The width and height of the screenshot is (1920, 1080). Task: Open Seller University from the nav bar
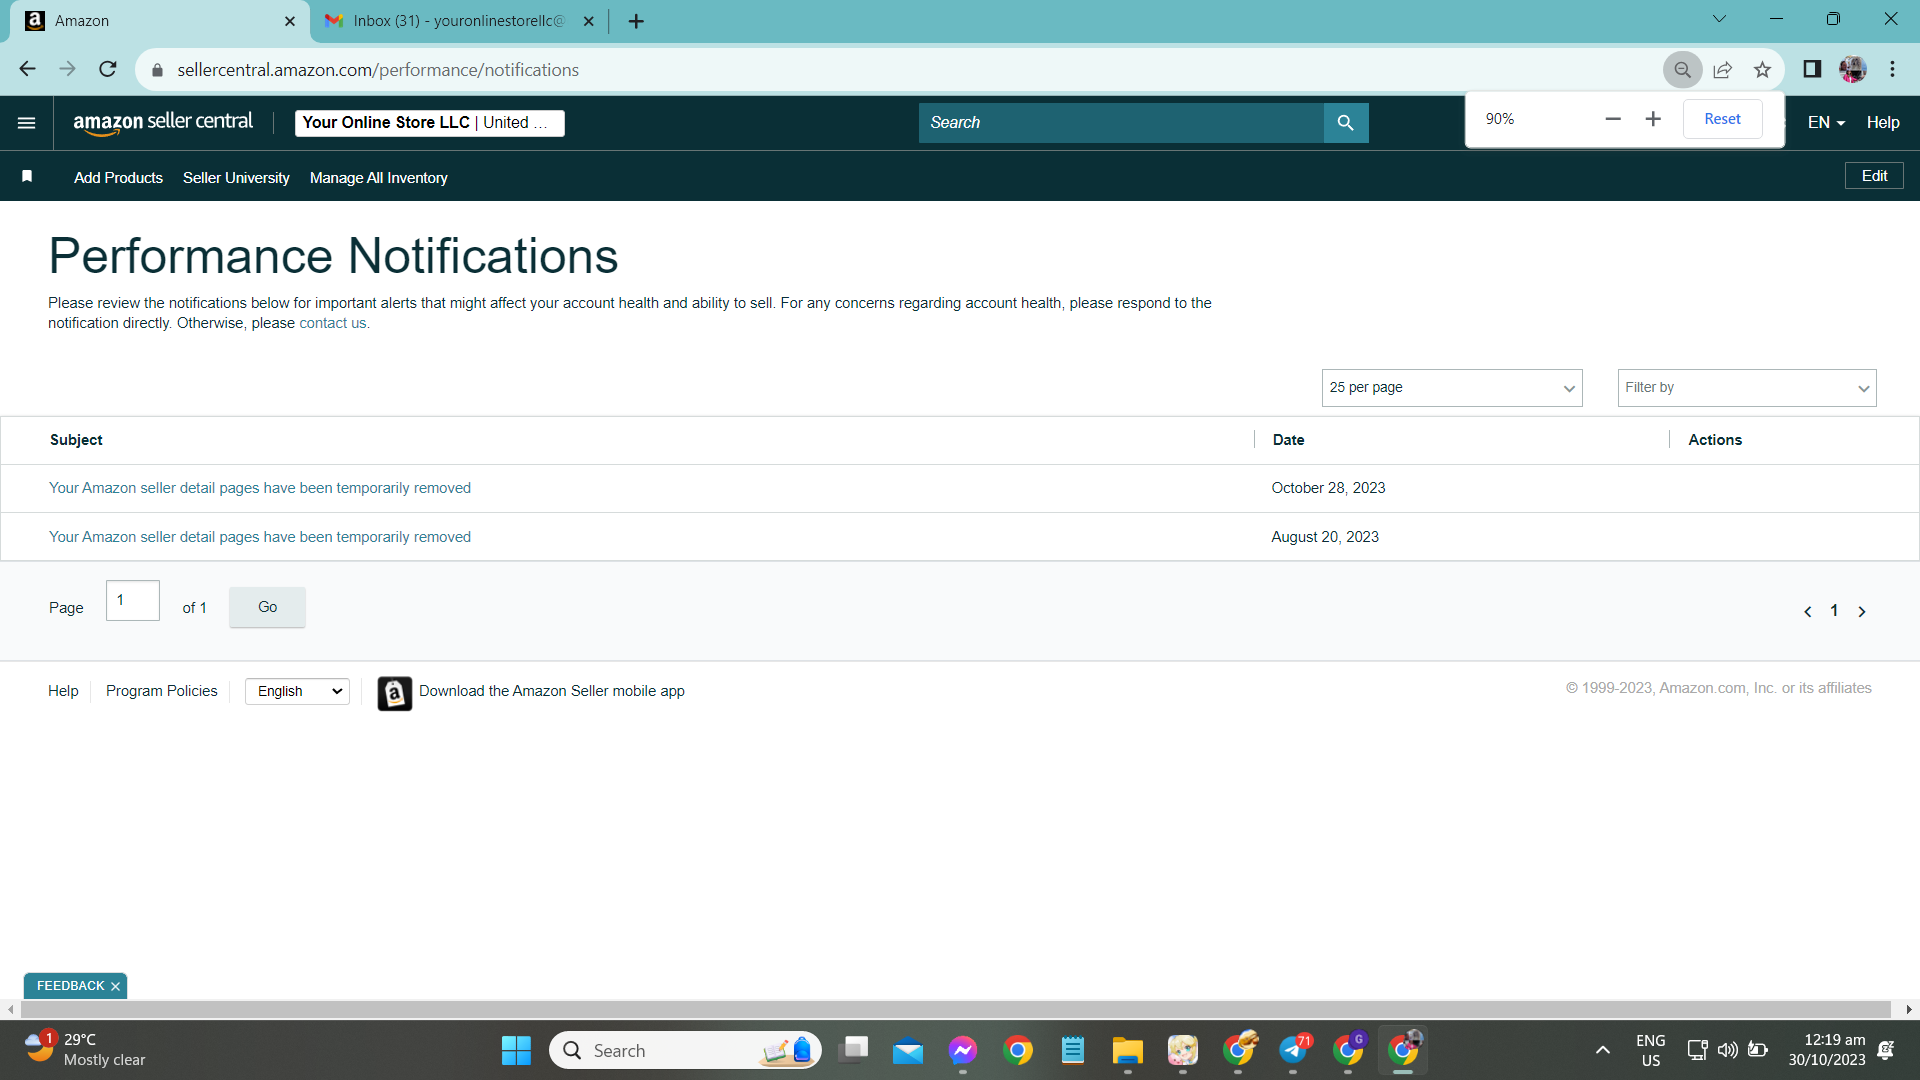236,178
